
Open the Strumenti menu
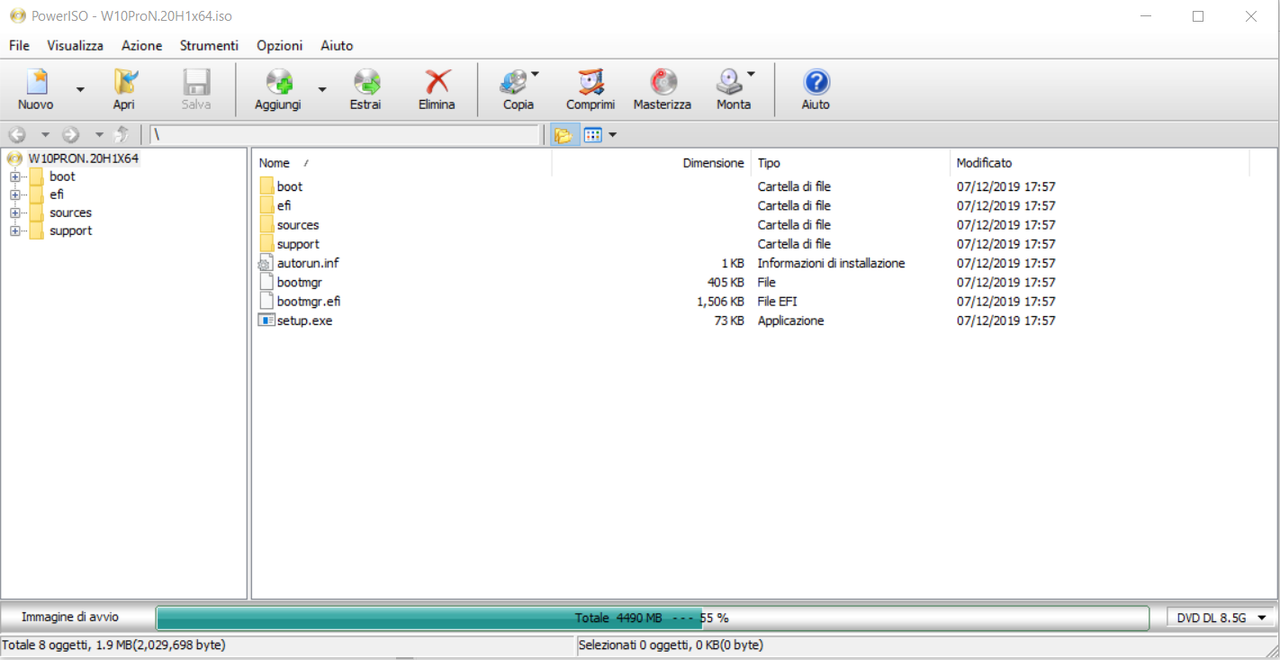[209, 45]
